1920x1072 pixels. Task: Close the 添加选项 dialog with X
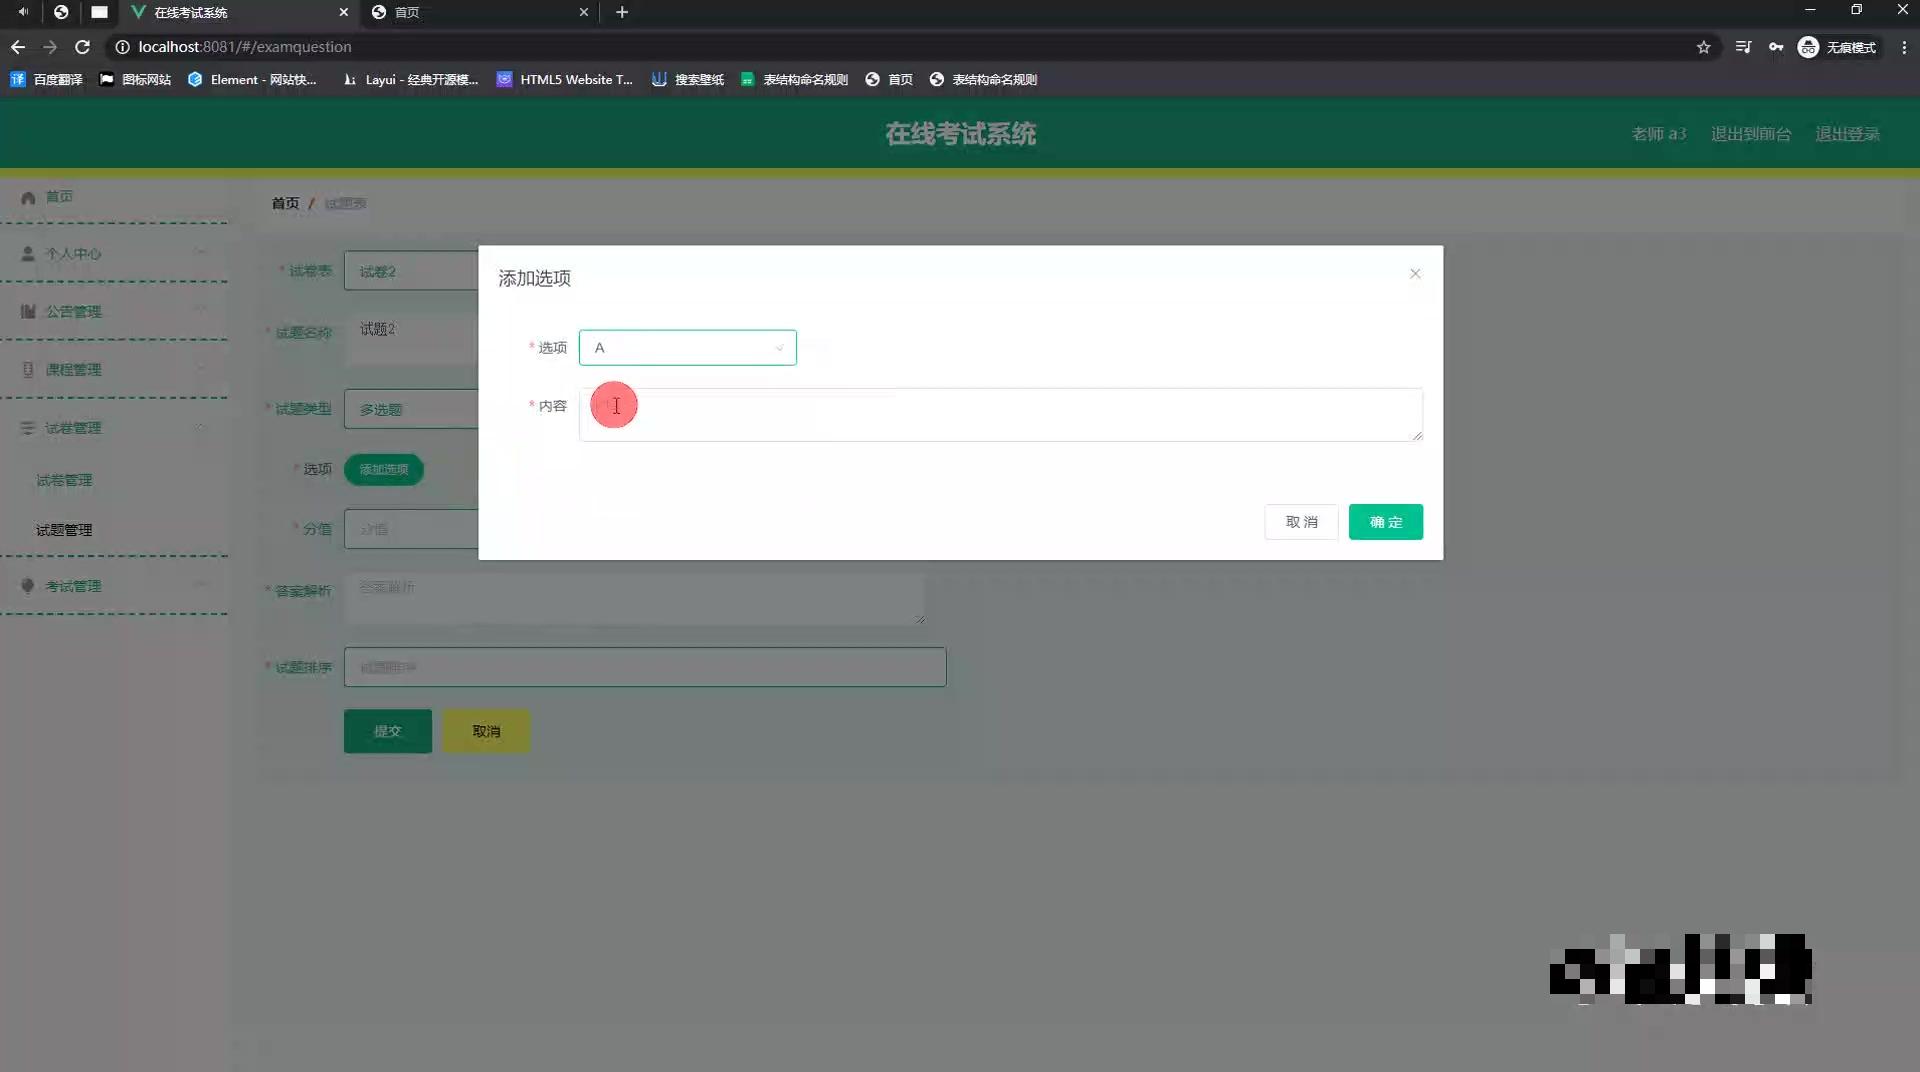tap(1414, 272)
